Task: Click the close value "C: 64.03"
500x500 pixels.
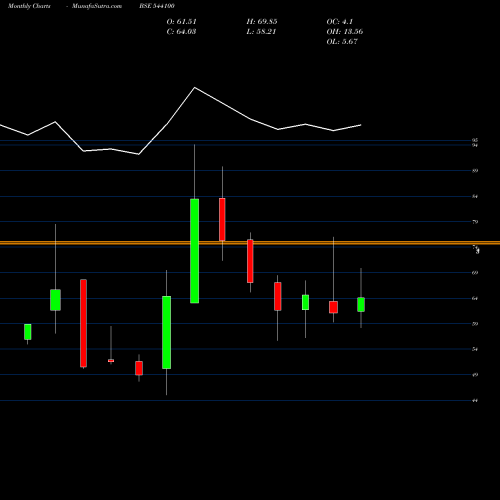Action: pyautogui.click(x=181, y=32)
